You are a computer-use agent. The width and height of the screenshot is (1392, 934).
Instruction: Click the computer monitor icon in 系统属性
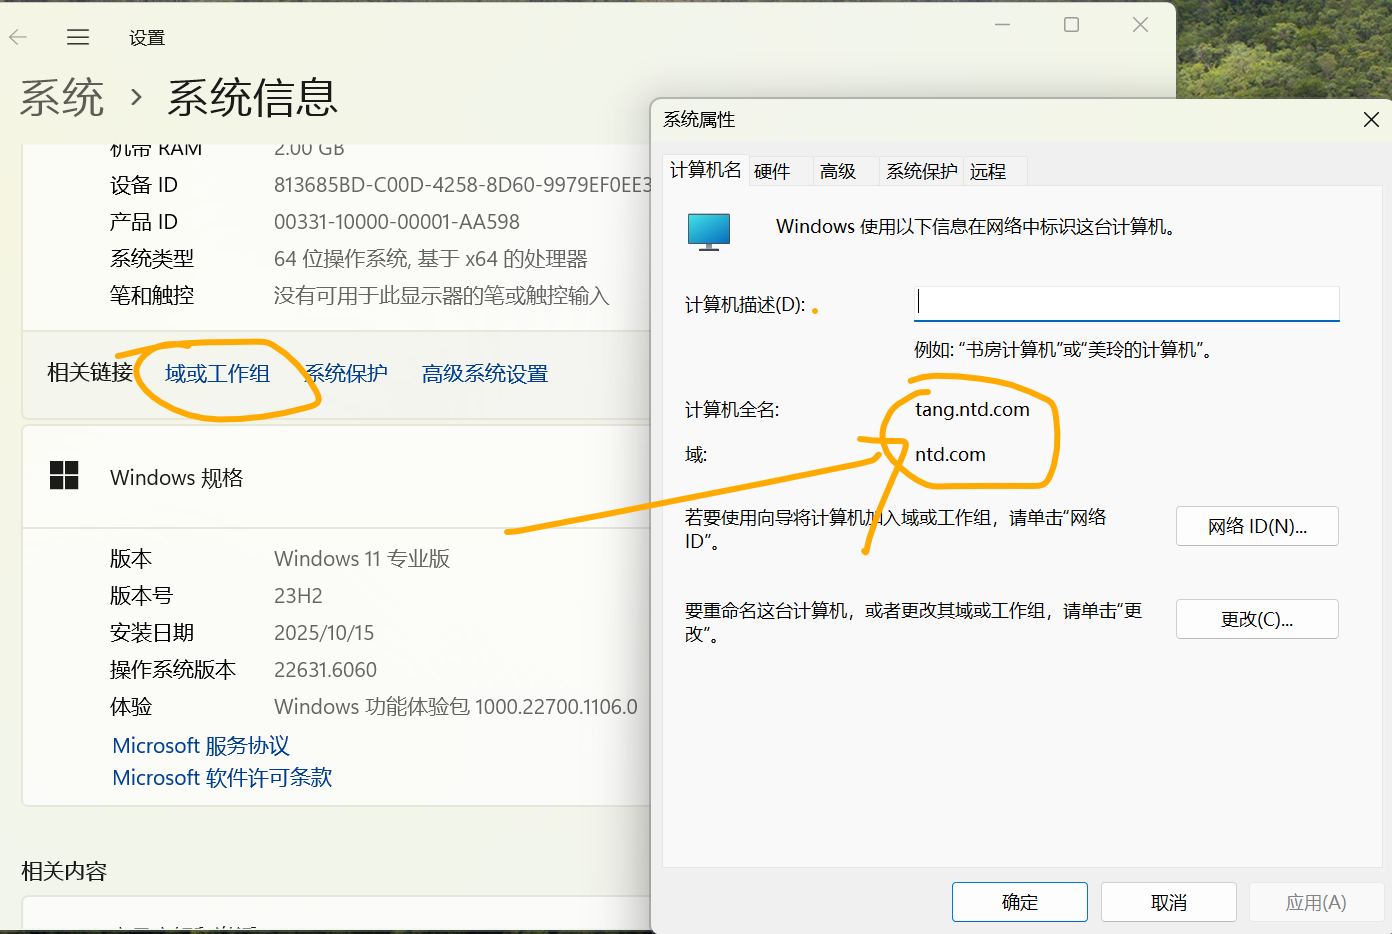coord(709,231)
